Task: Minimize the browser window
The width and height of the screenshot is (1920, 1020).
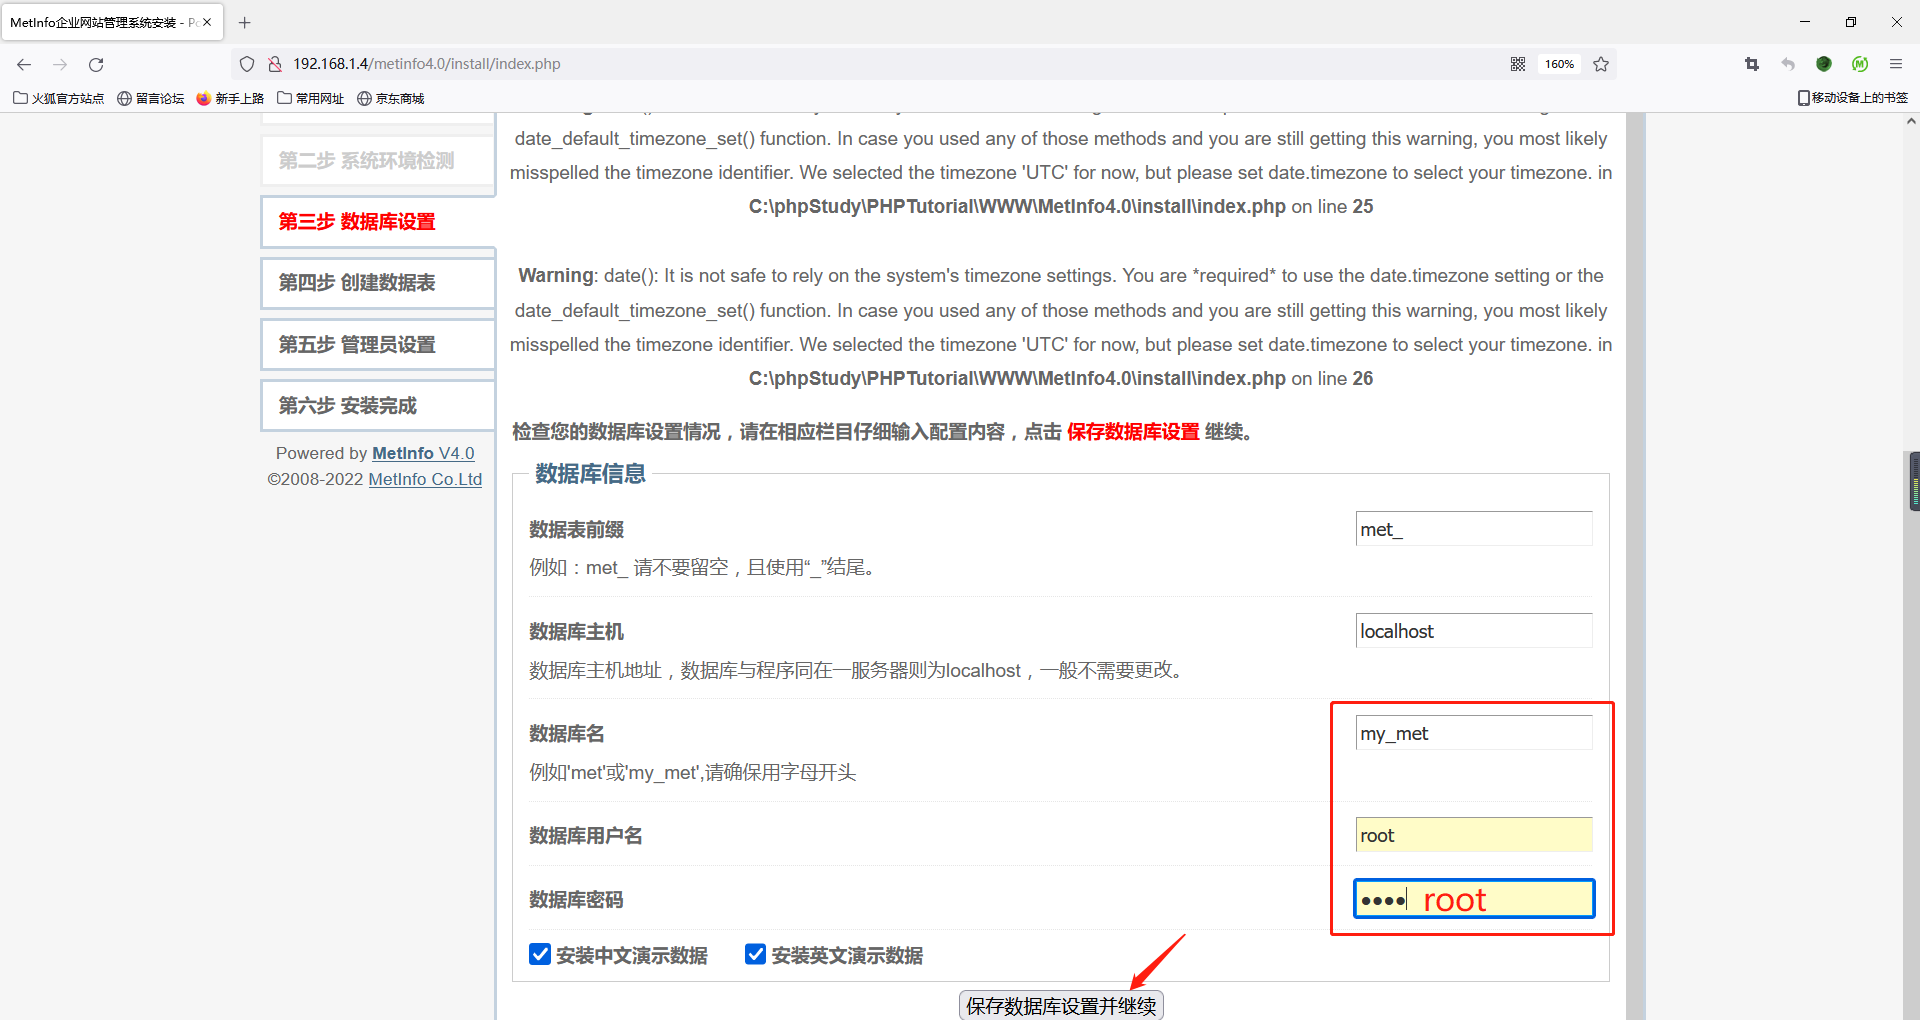Action: (1805, 22)
